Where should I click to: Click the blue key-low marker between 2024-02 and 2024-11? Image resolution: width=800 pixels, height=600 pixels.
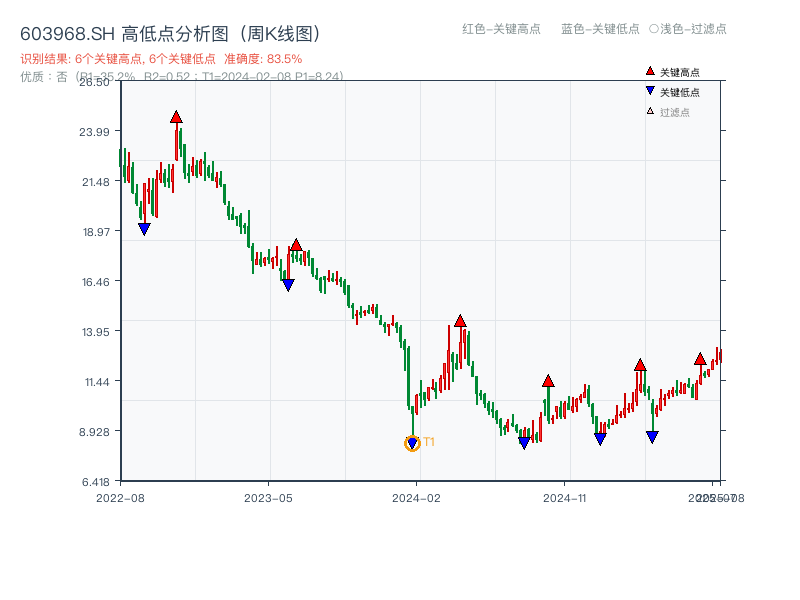tap(524, 443)
